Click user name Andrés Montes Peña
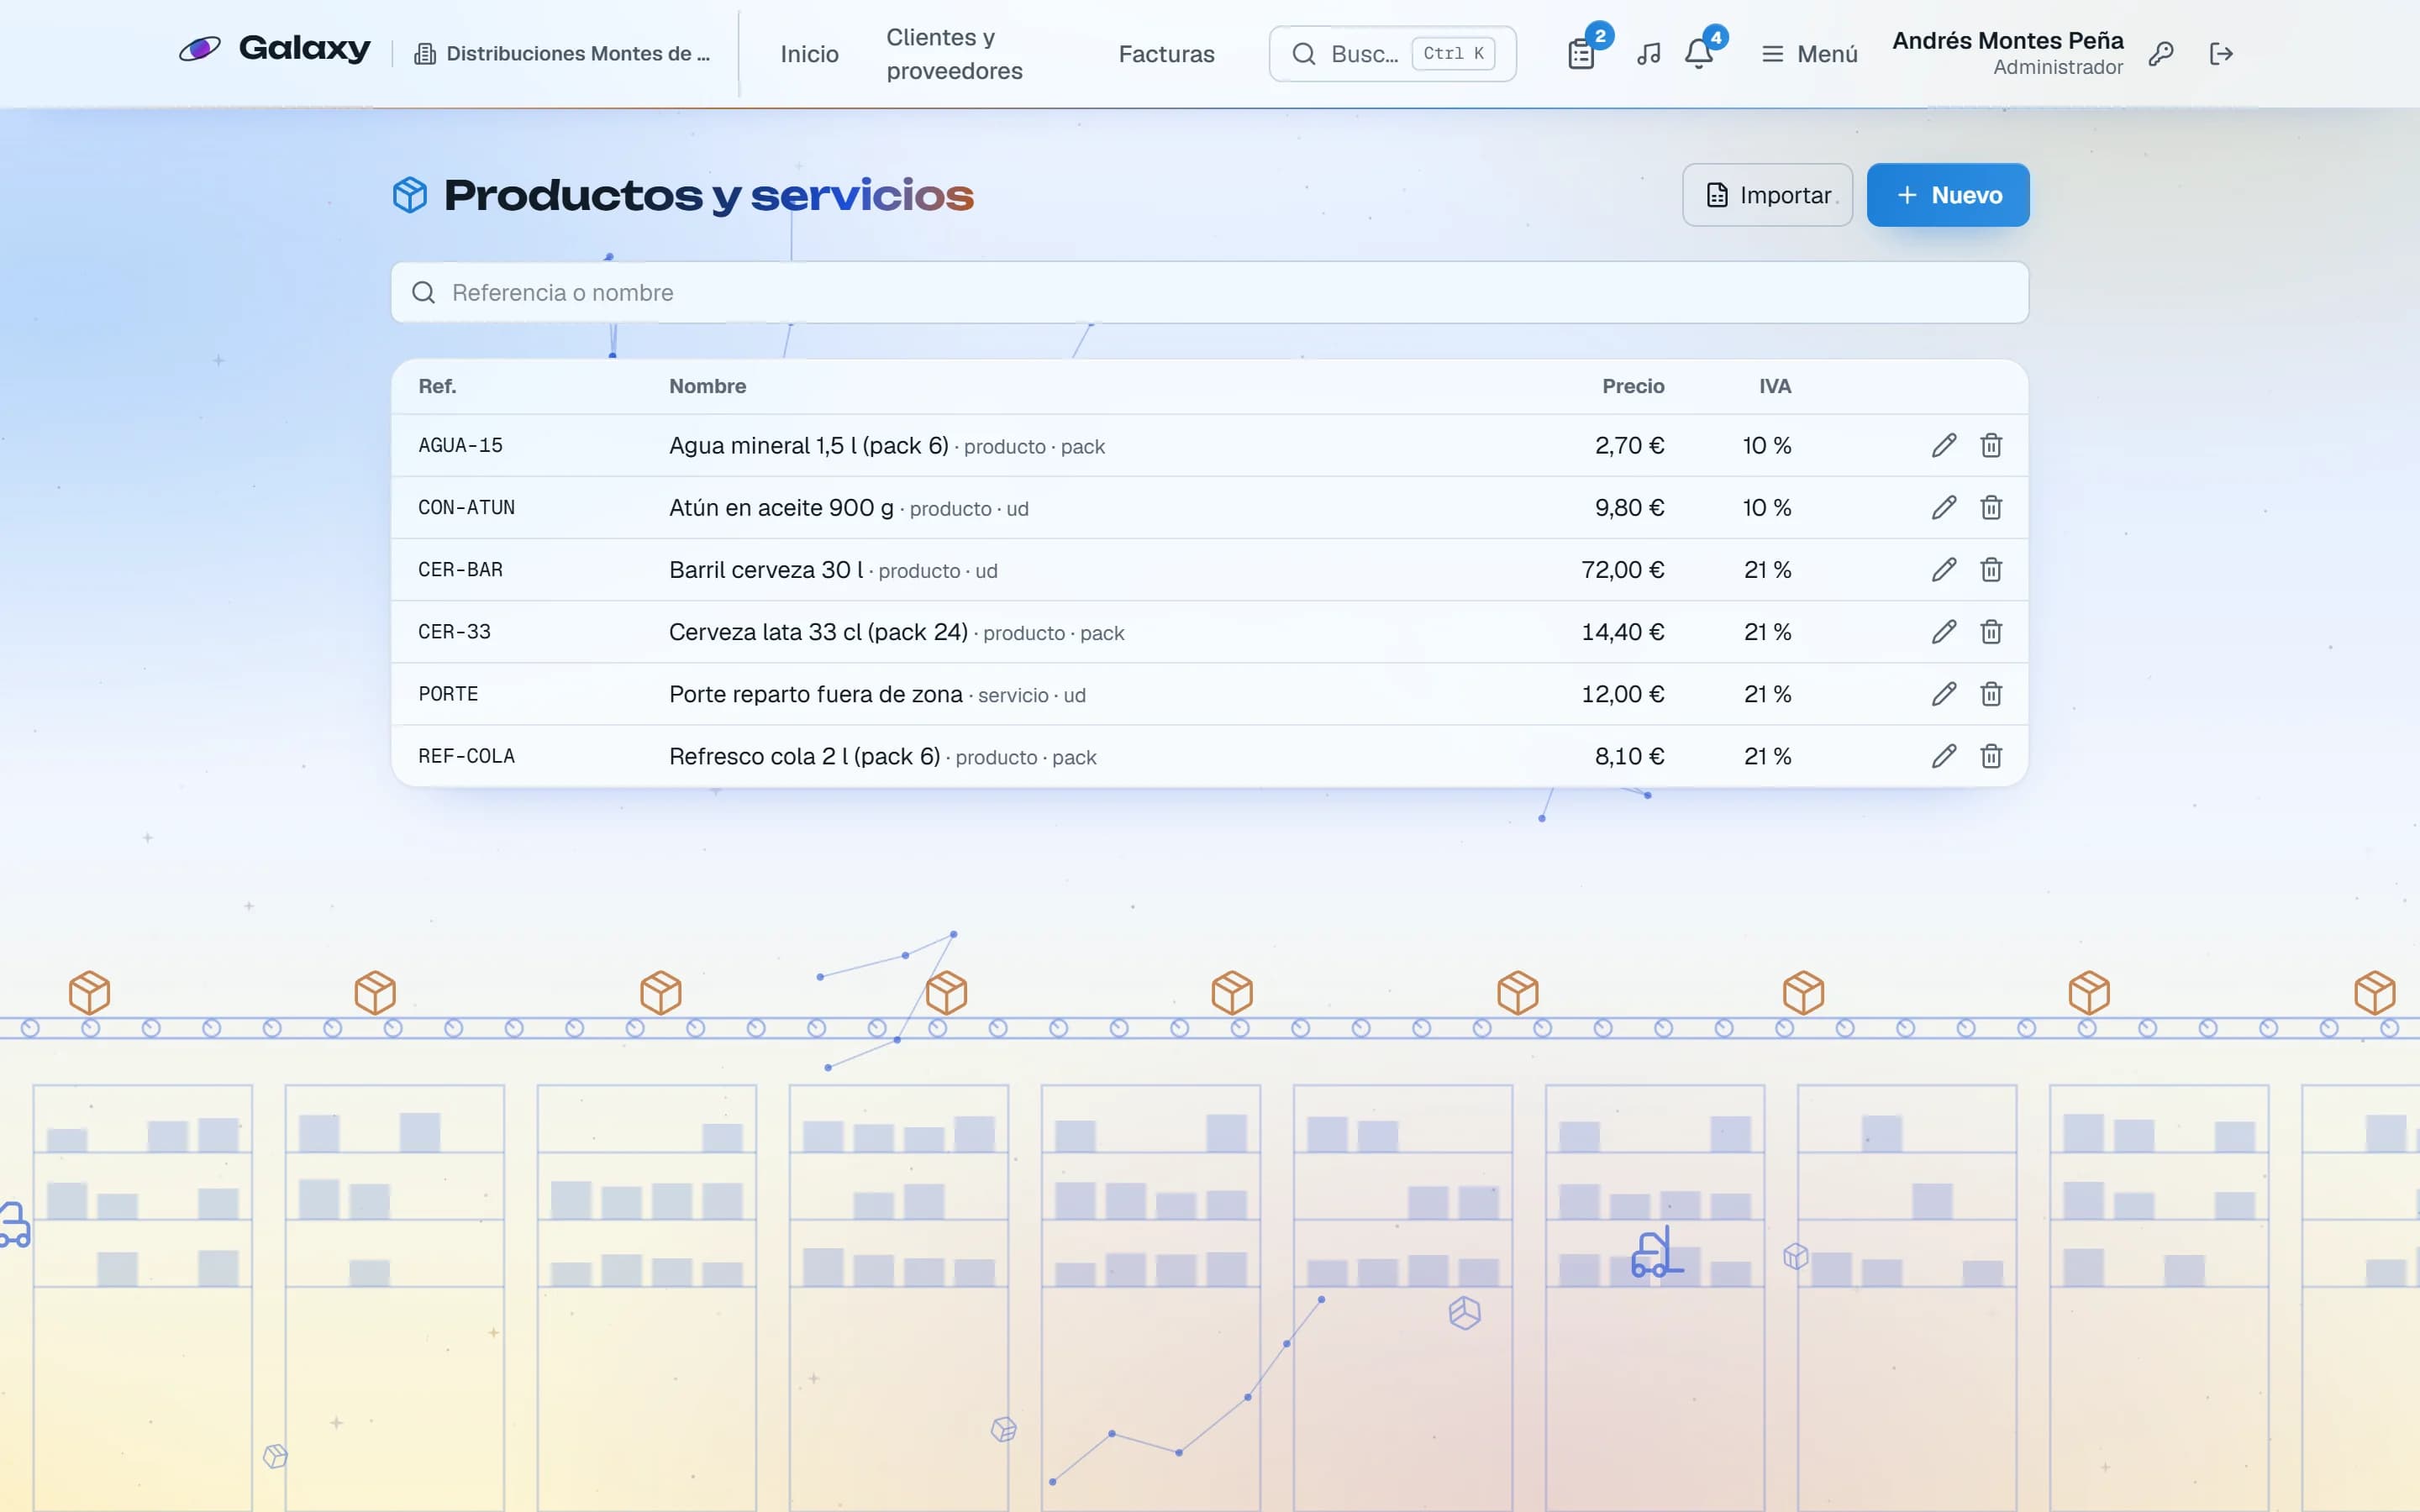Viewport: 2420px width, 1512px height. click(2007, 40)
